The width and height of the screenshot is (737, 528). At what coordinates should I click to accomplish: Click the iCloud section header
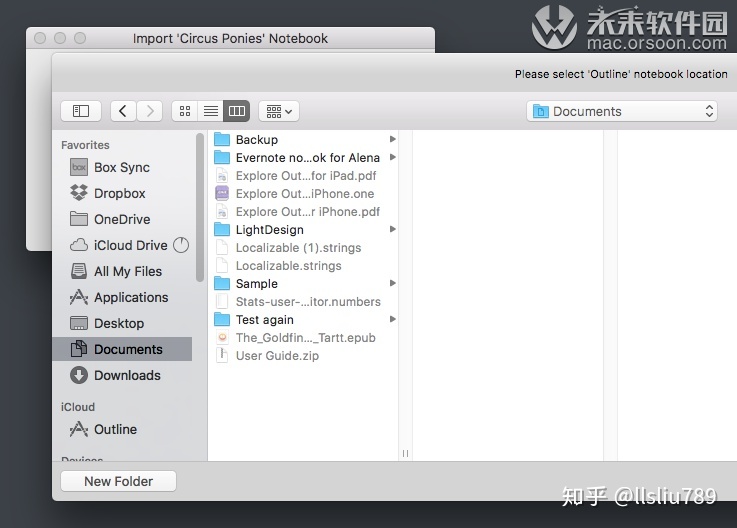tap(78, 407)
